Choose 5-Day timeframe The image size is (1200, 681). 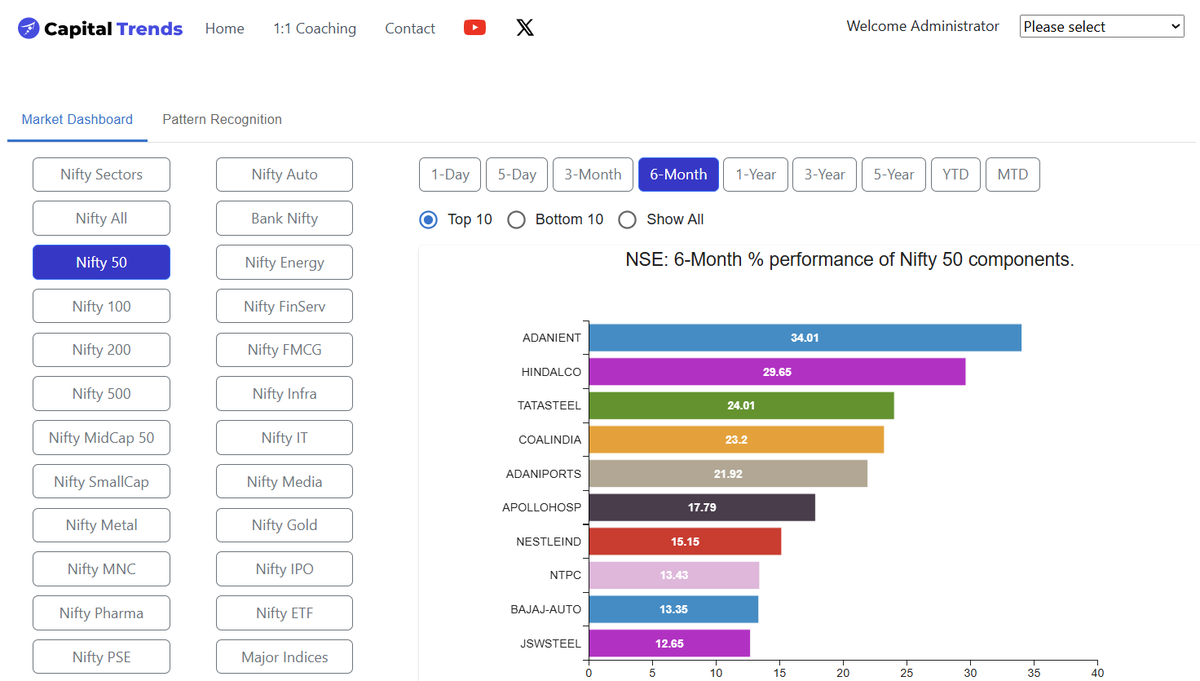tap(517, 174)
